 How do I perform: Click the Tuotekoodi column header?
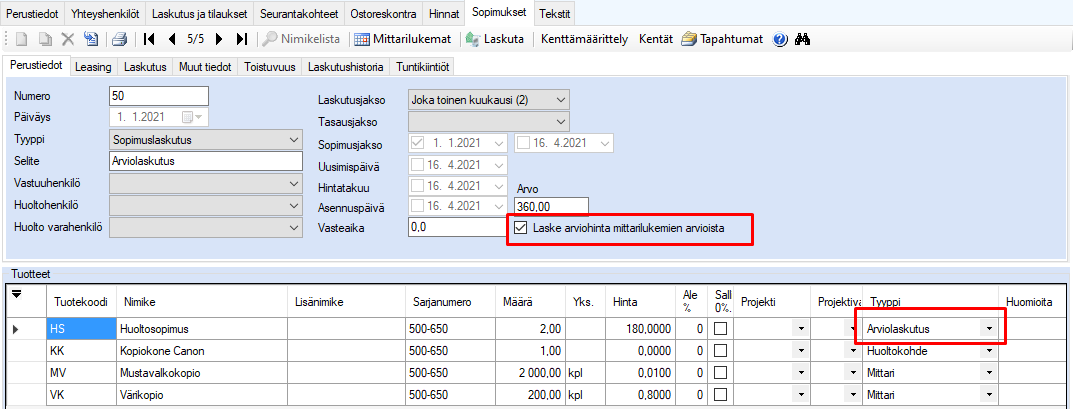(x=81, y=302)
